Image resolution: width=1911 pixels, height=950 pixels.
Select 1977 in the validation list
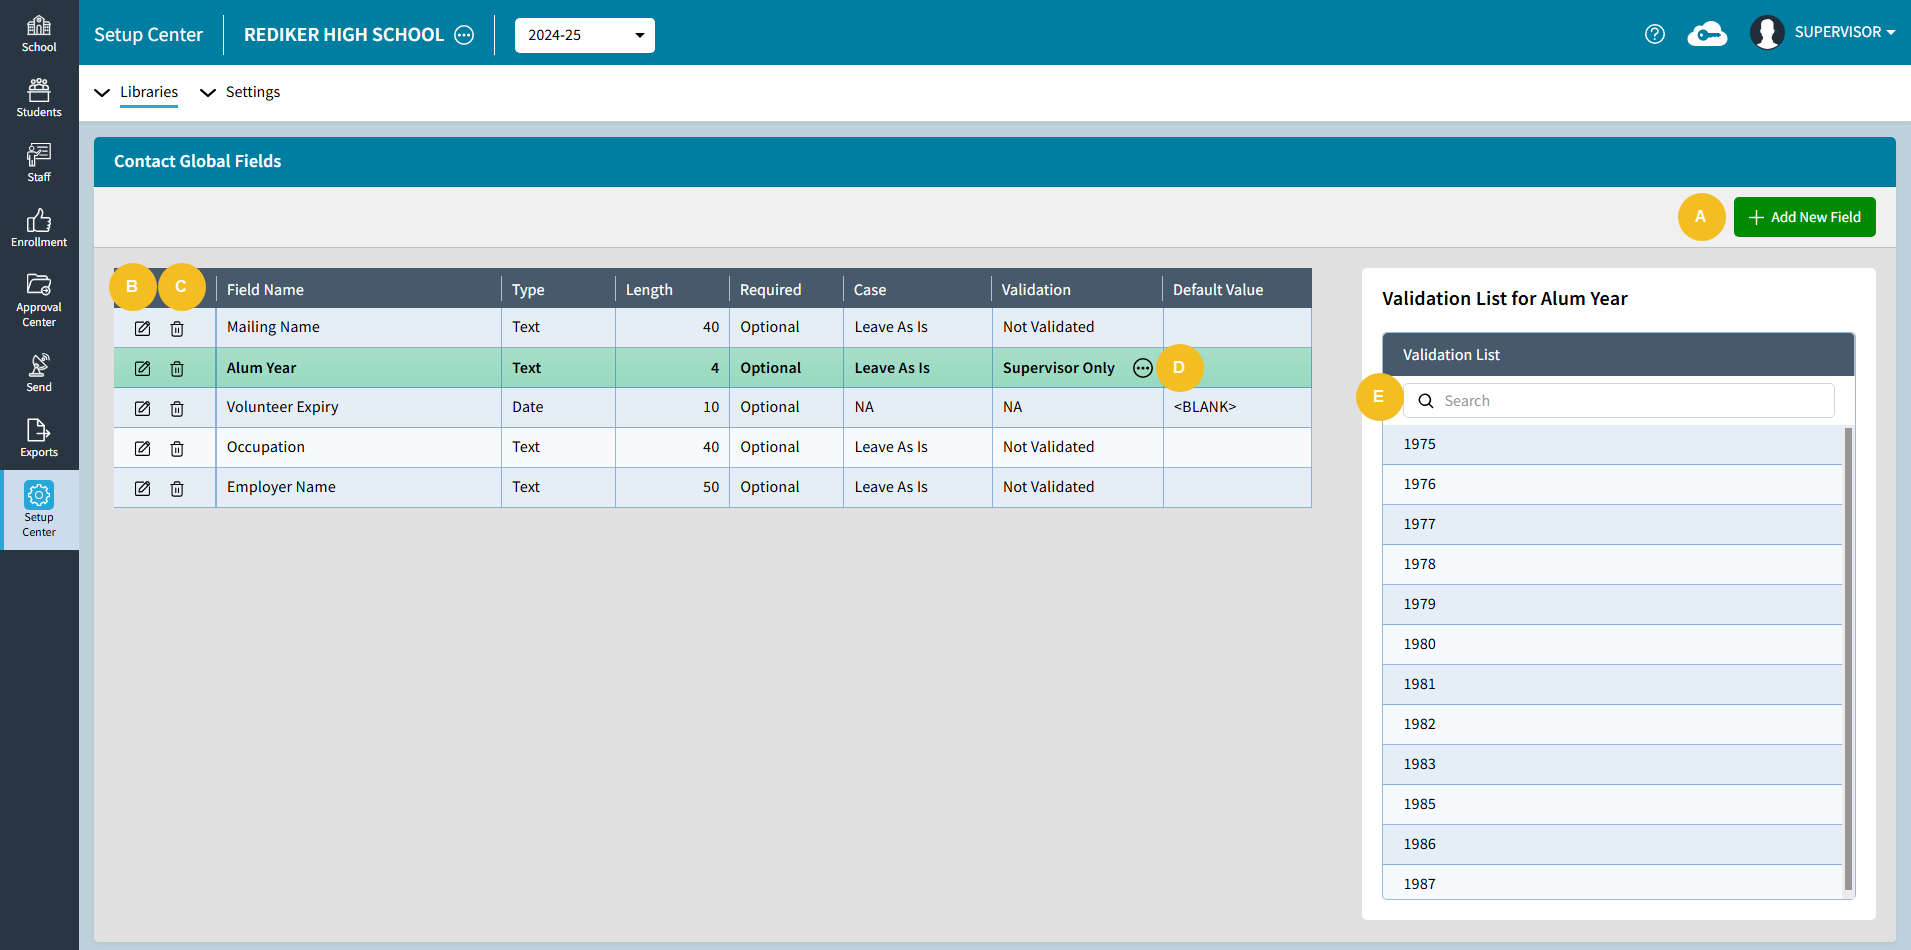(x=1612, y=524)
